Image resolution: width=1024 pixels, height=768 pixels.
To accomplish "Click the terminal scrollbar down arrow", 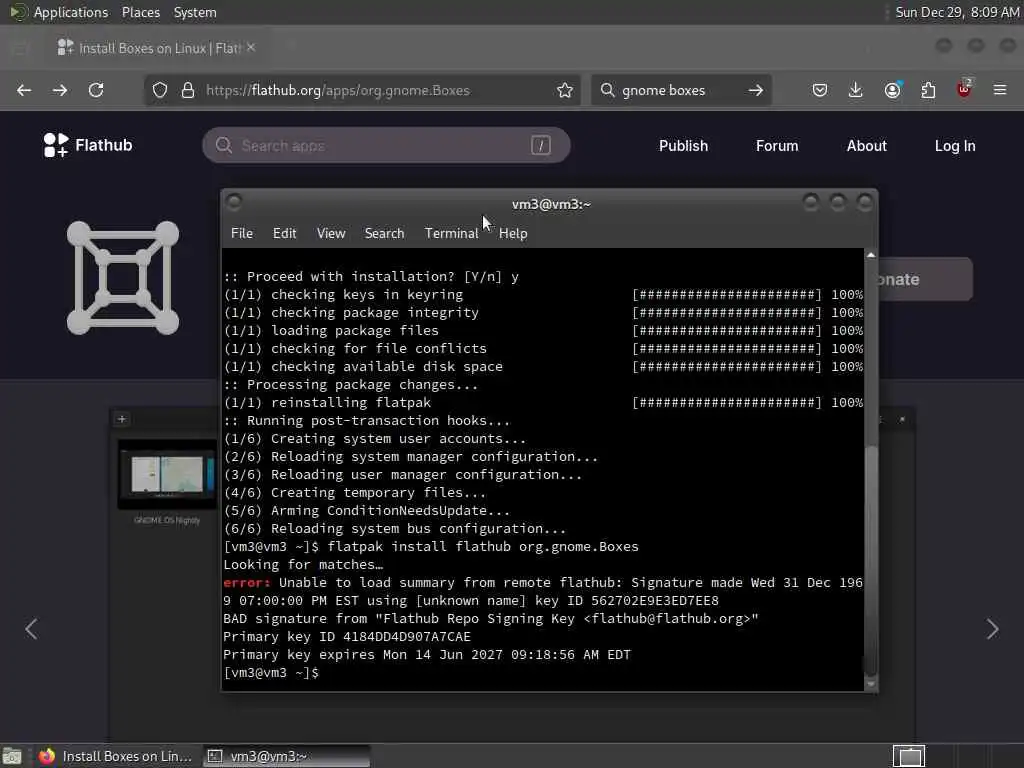I will click(x=871, y=684).
